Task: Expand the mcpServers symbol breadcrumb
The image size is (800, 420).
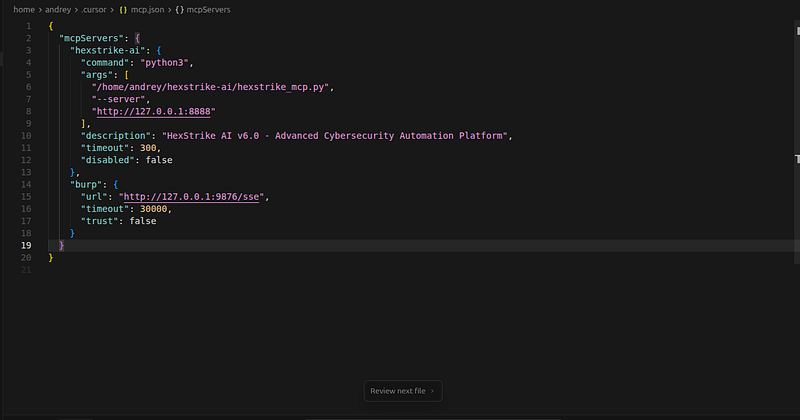Action: coord(208,10)
